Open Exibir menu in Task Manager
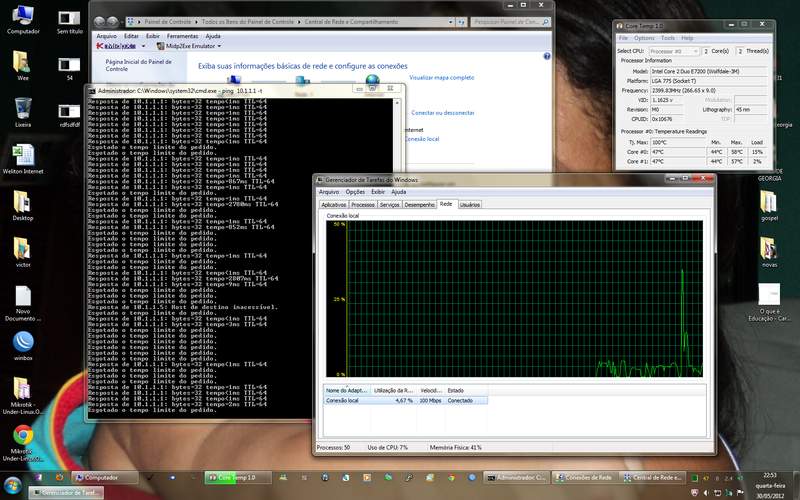Viewport: 800px width, 500px height. 378,192
